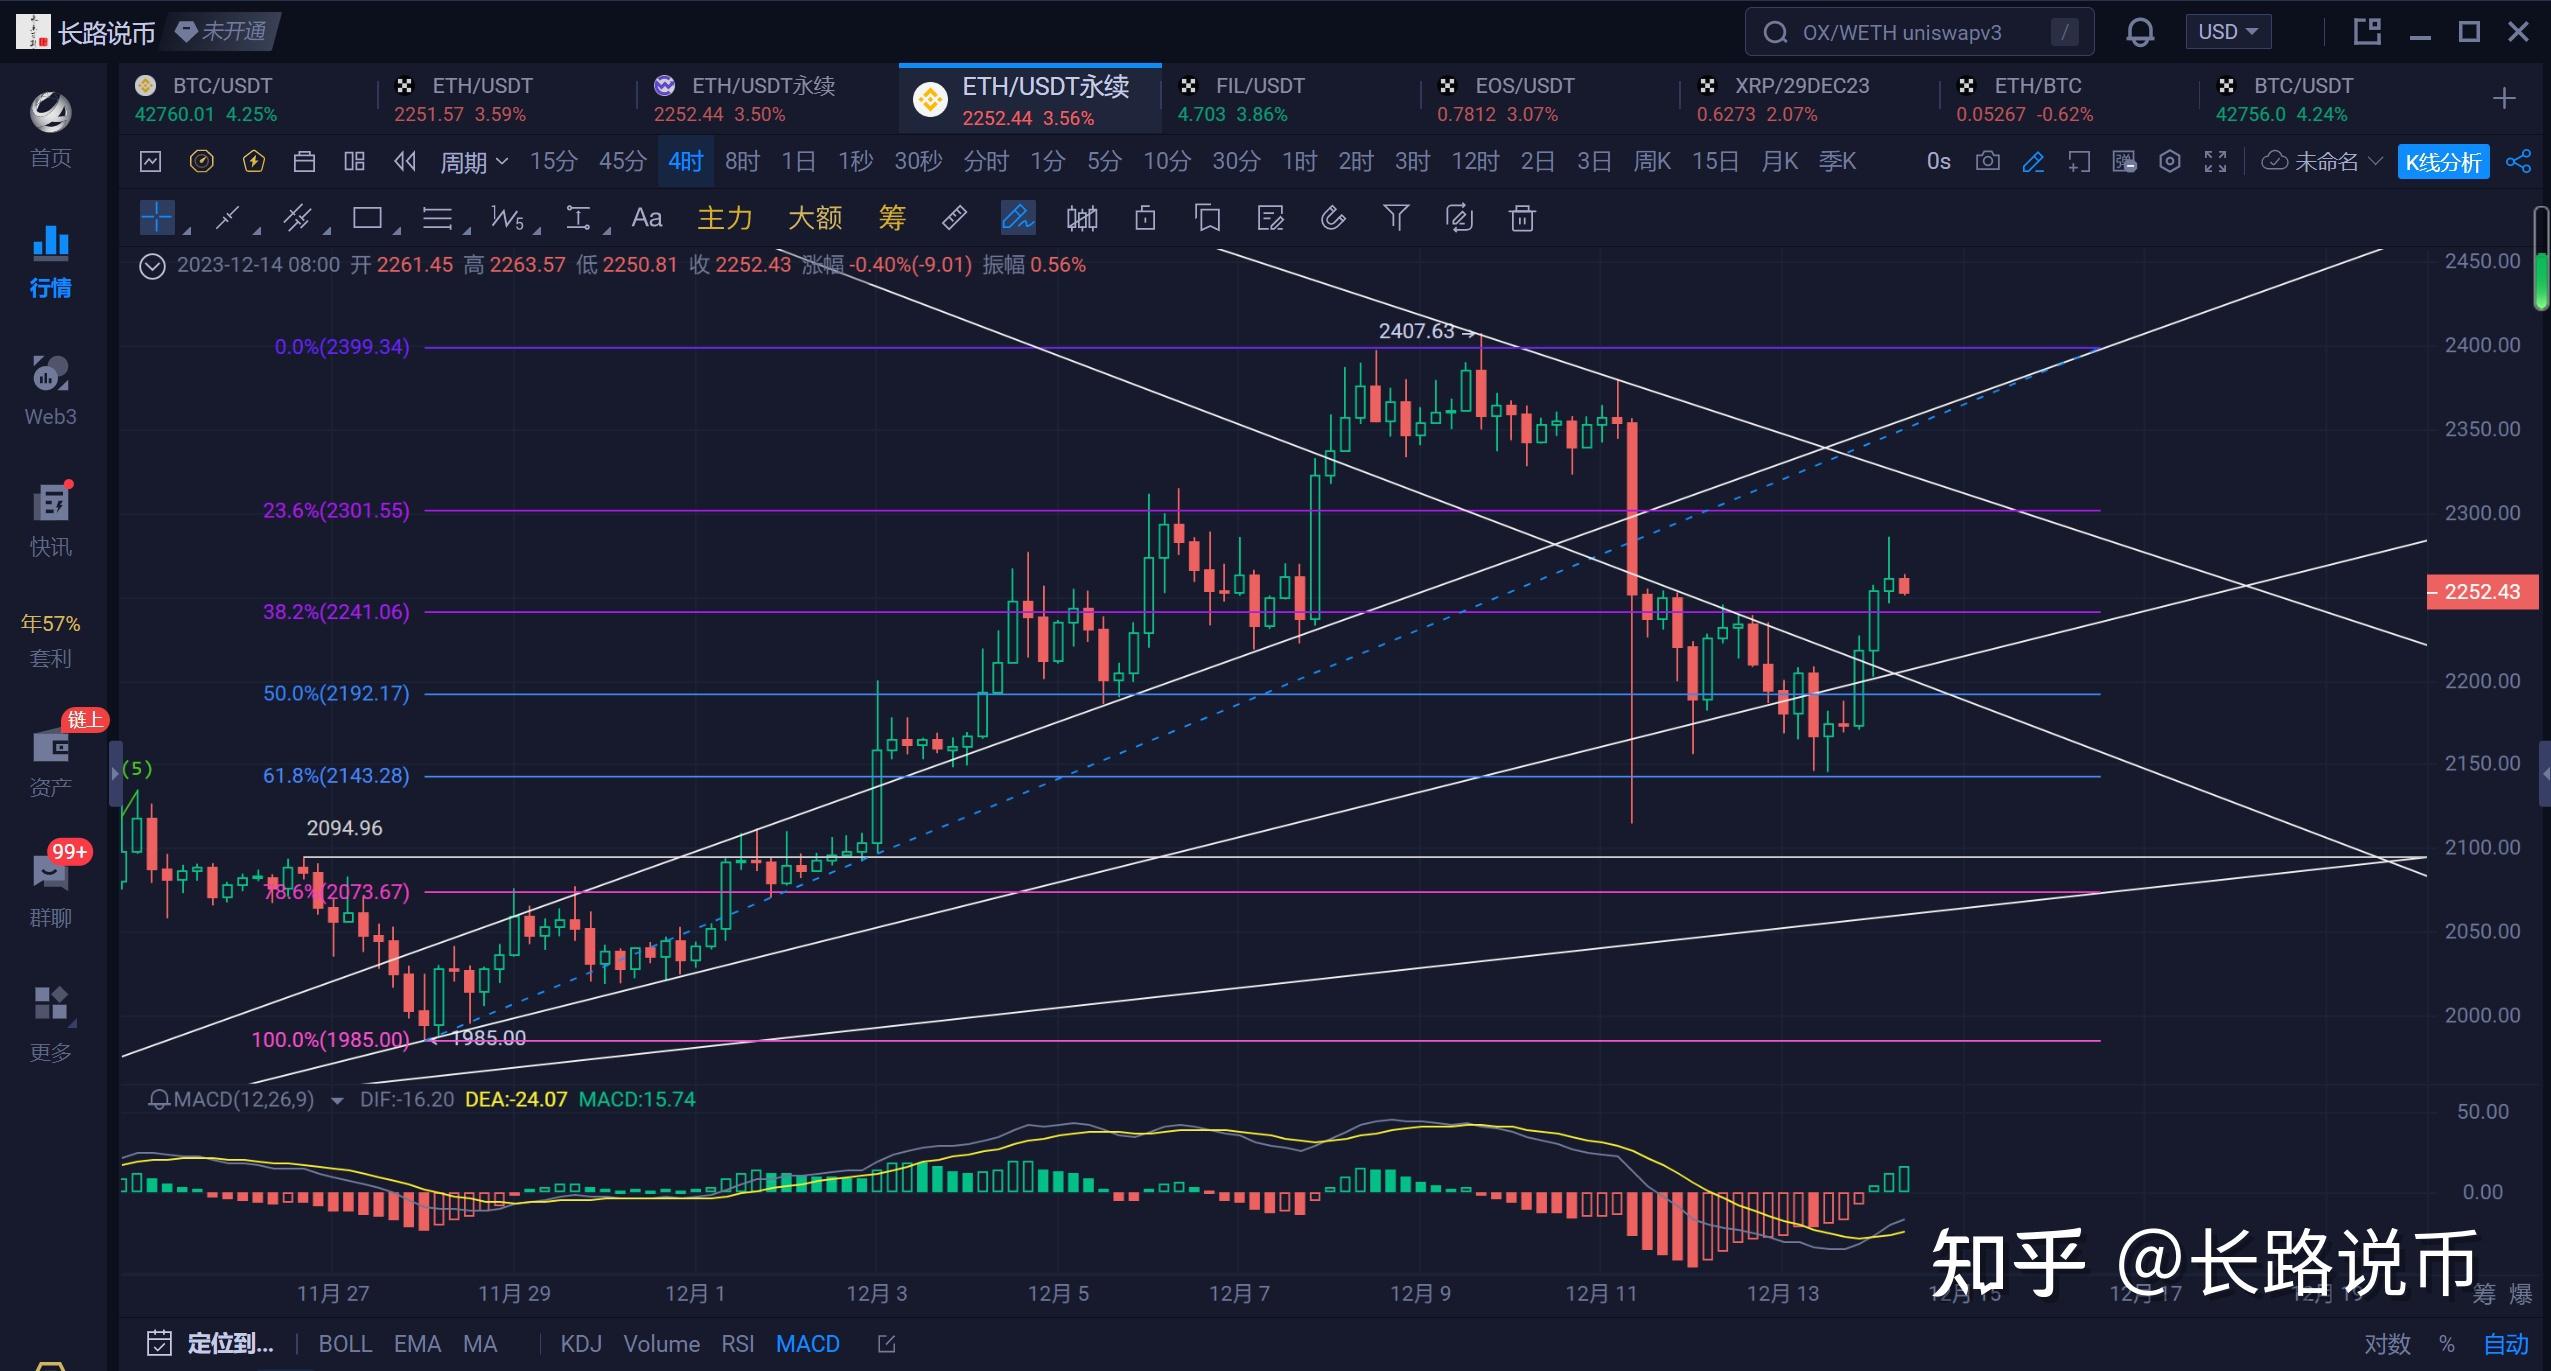Toggle the 主力 indicator
This screenshot has width=2551, height=1371.
point(724,217)
